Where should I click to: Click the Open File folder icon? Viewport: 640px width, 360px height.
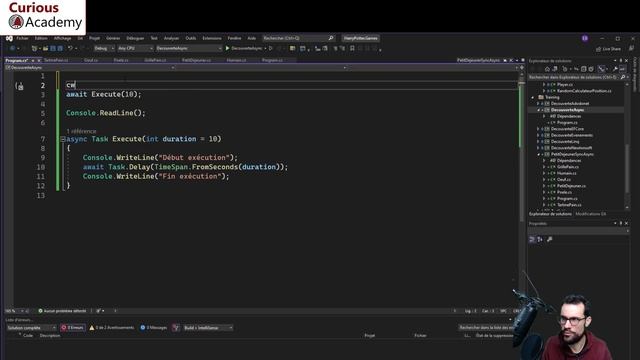tap(45, 48)
